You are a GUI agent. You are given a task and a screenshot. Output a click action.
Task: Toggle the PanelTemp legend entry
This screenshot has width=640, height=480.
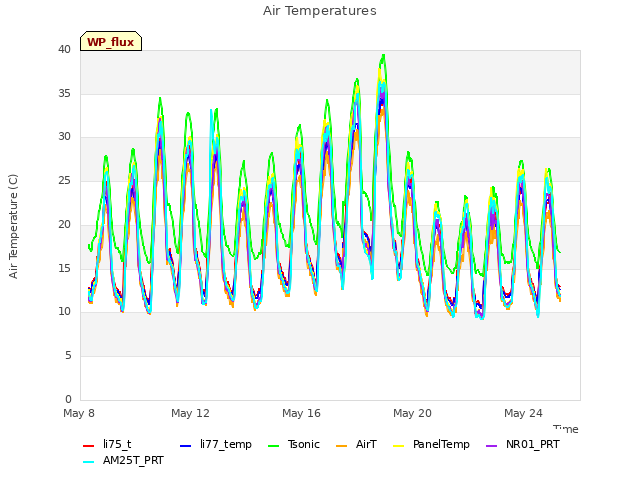tap(431, 444)
